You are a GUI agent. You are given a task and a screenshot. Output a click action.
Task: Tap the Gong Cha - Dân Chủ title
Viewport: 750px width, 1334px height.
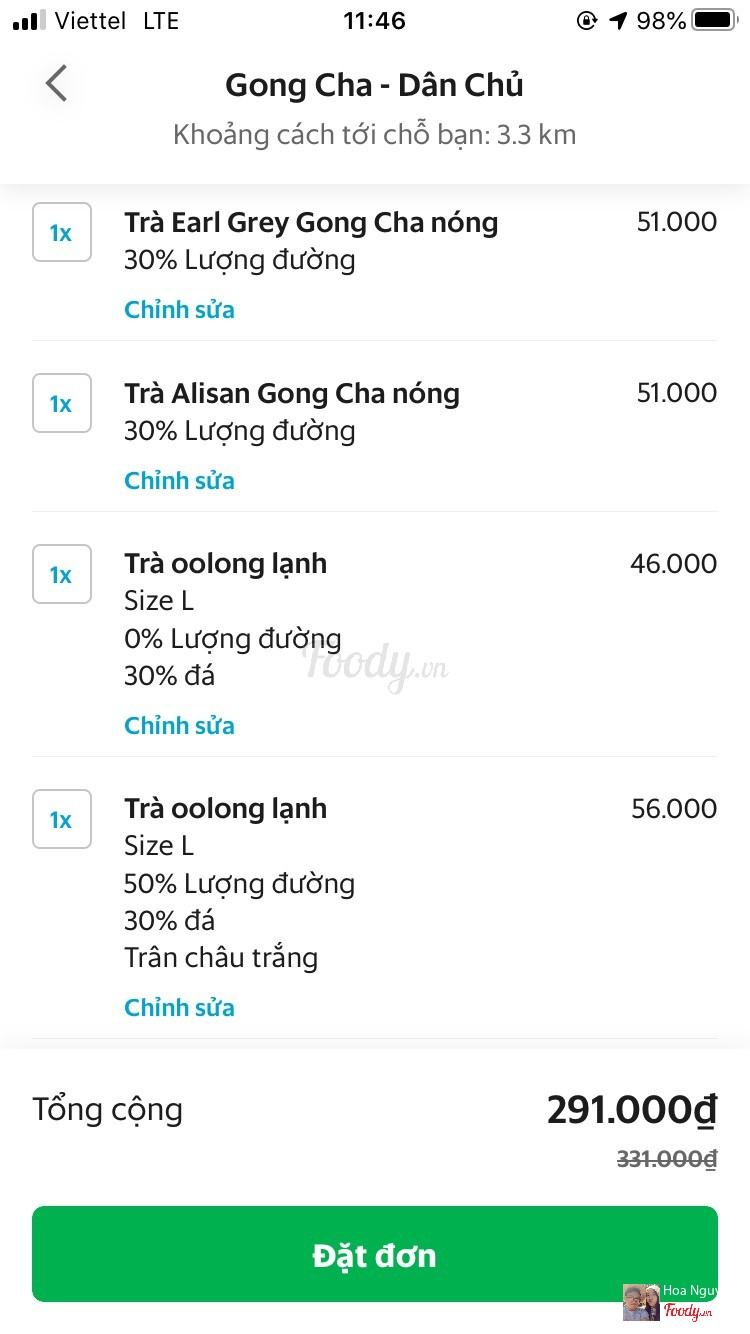[374, 85]
